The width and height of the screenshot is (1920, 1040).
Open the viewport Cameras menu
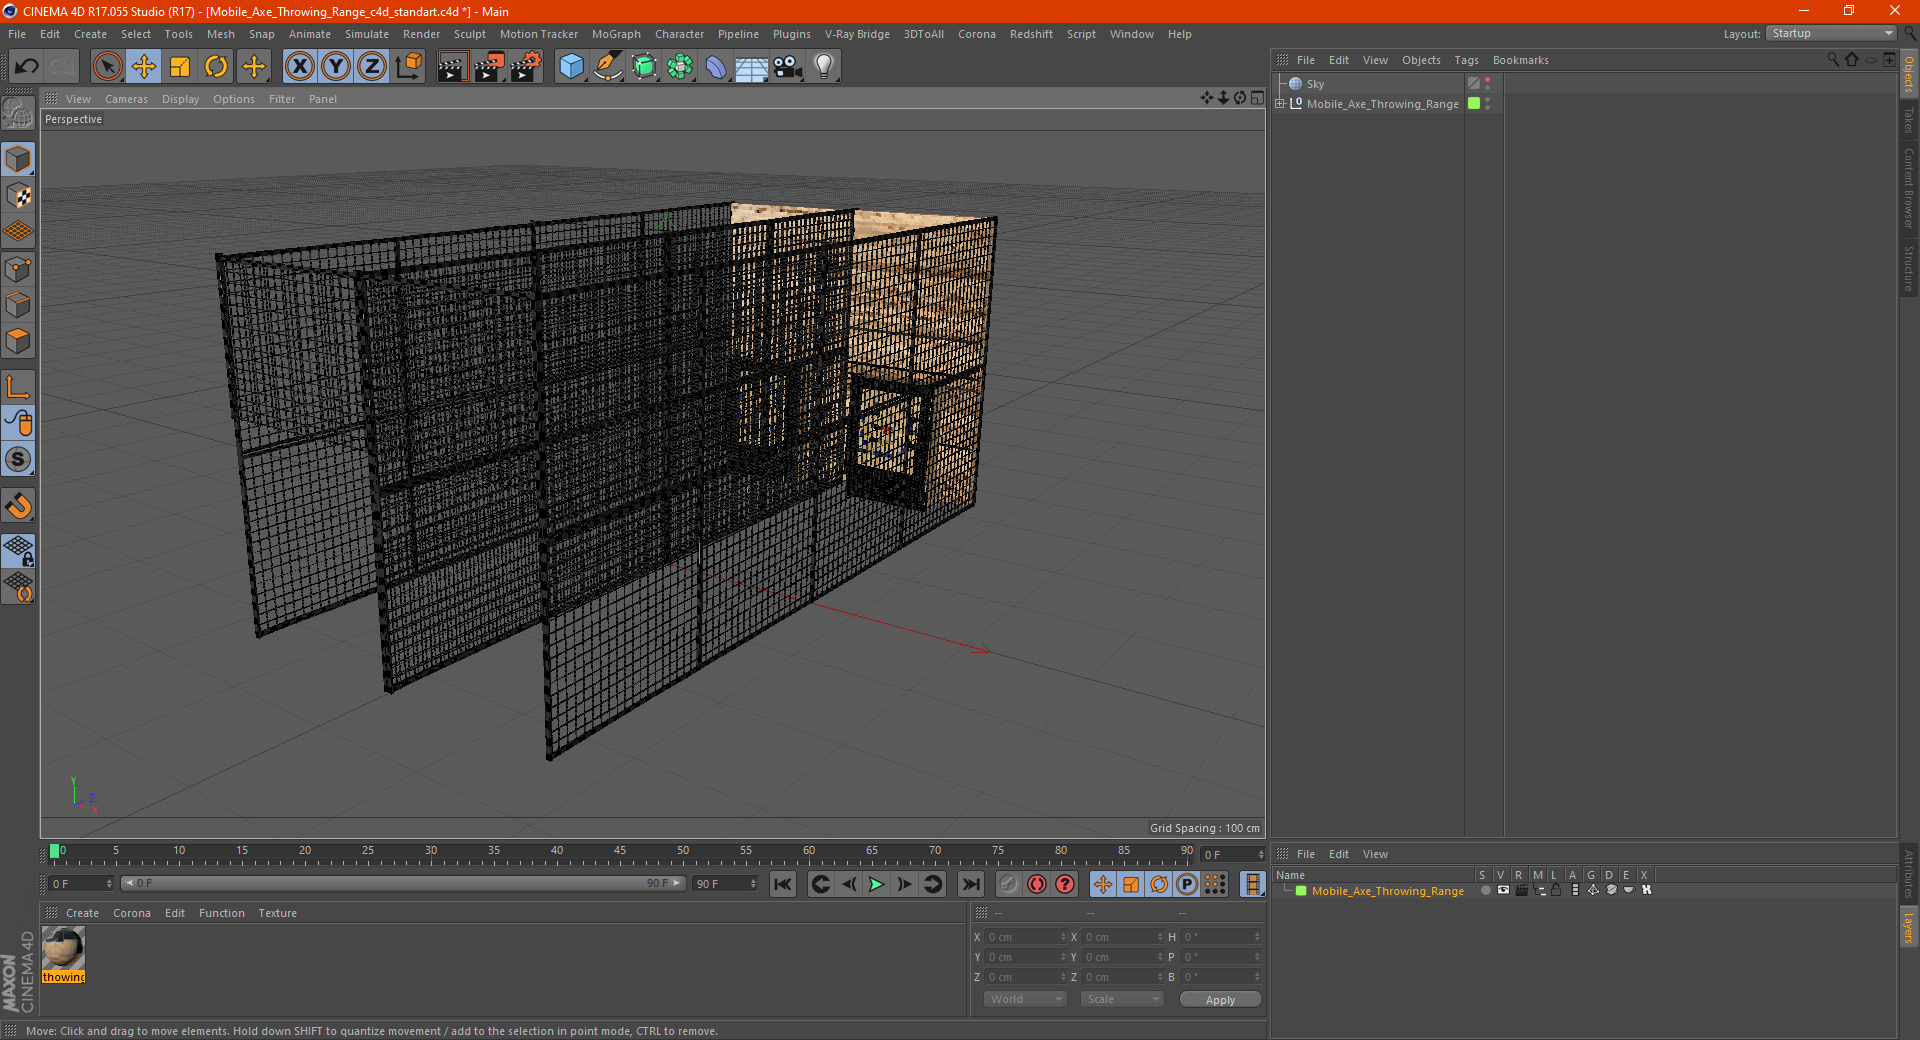(126, 99)
